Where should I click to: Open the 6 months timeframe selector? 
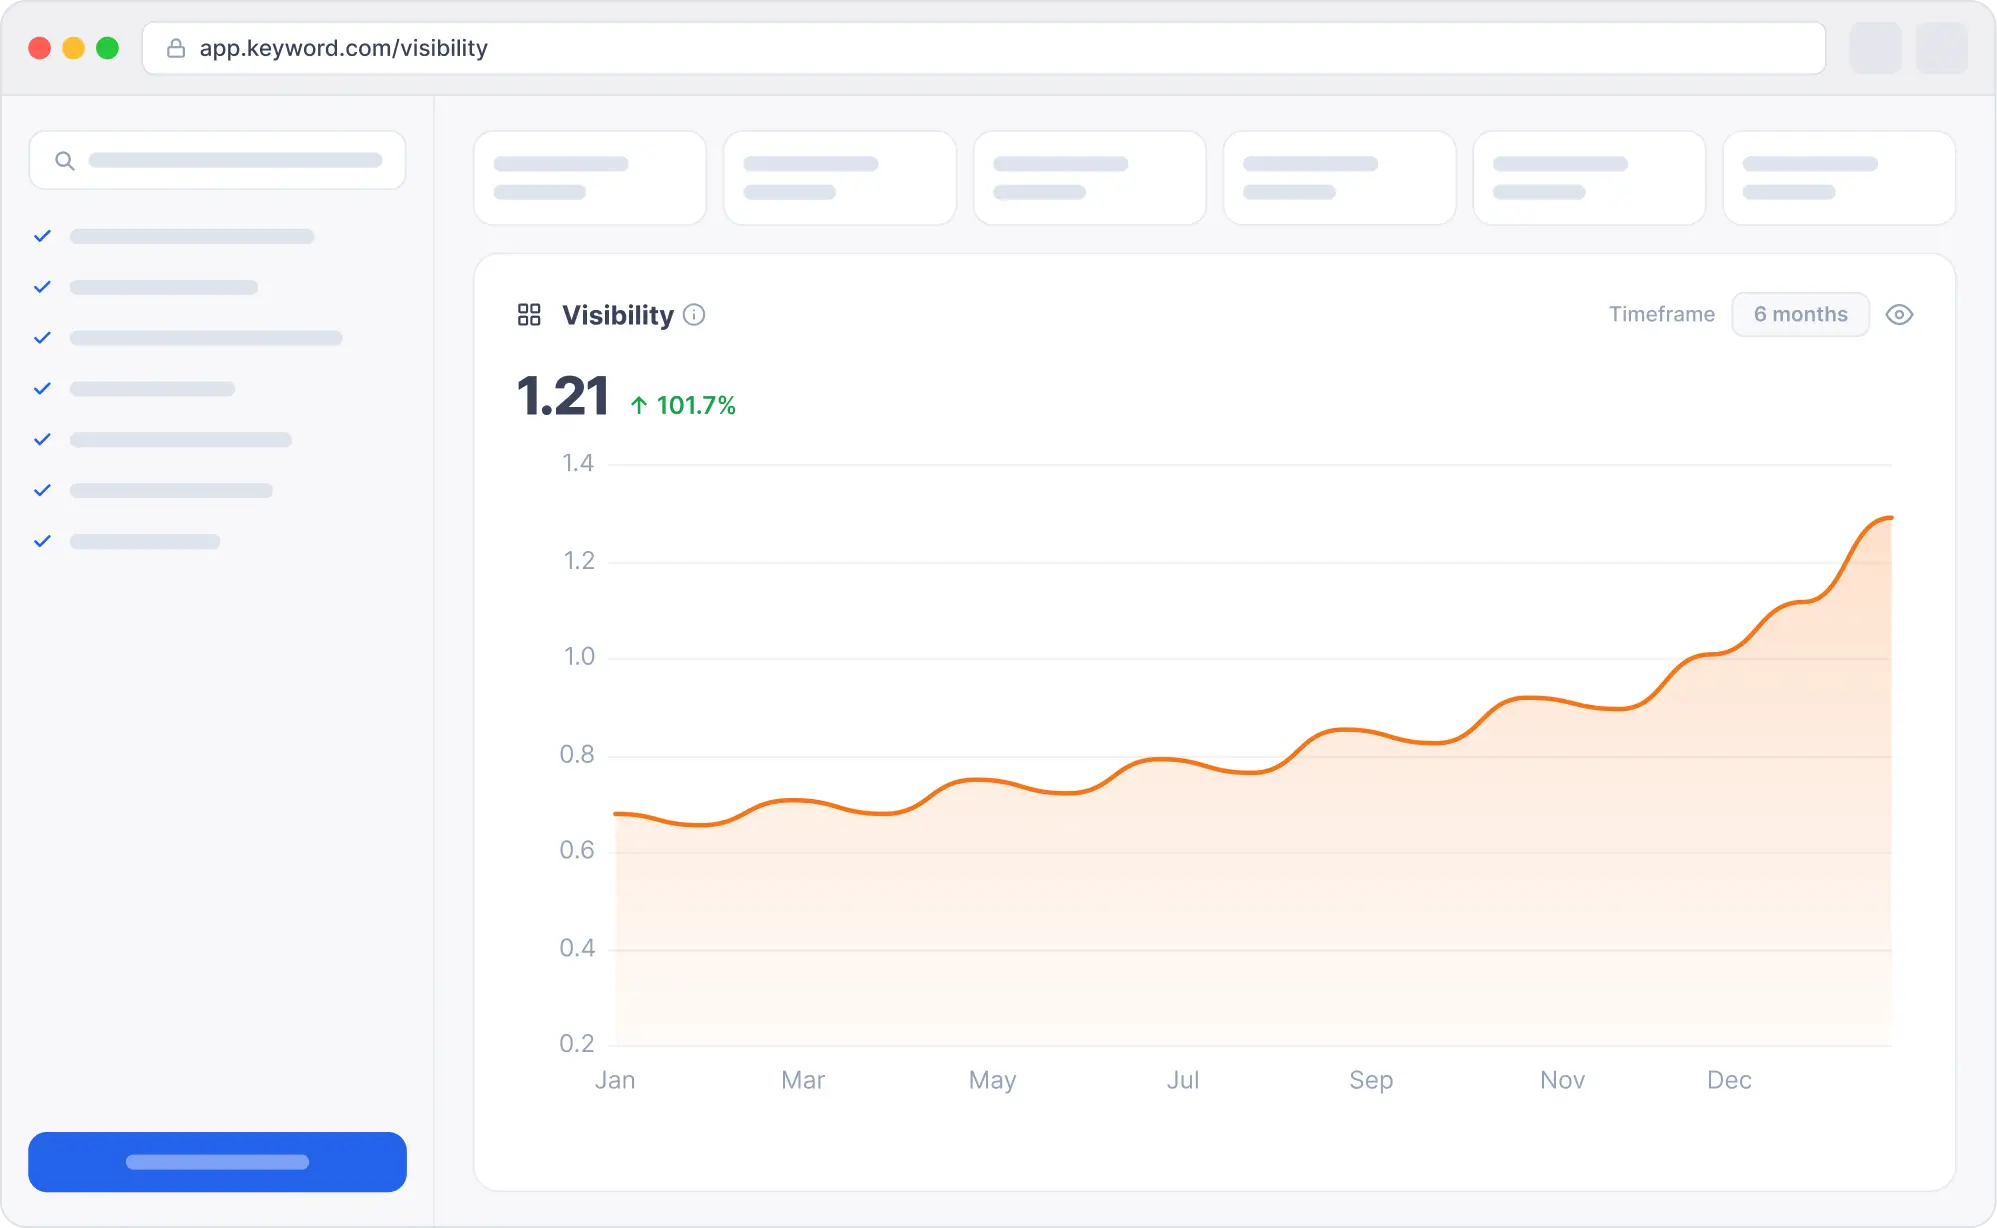pos(1800,314)
